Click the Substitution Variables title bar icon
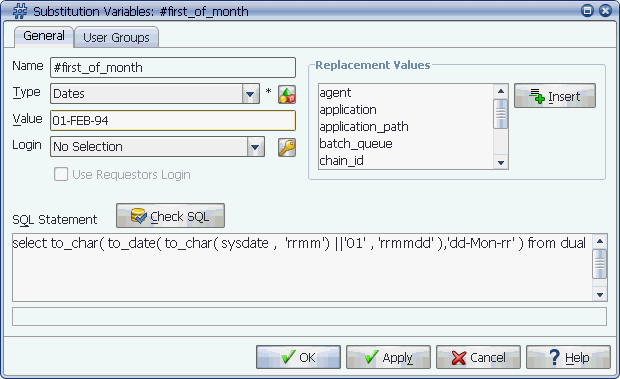620x379 pixels. pyautogui.click(x=20, y=11)
